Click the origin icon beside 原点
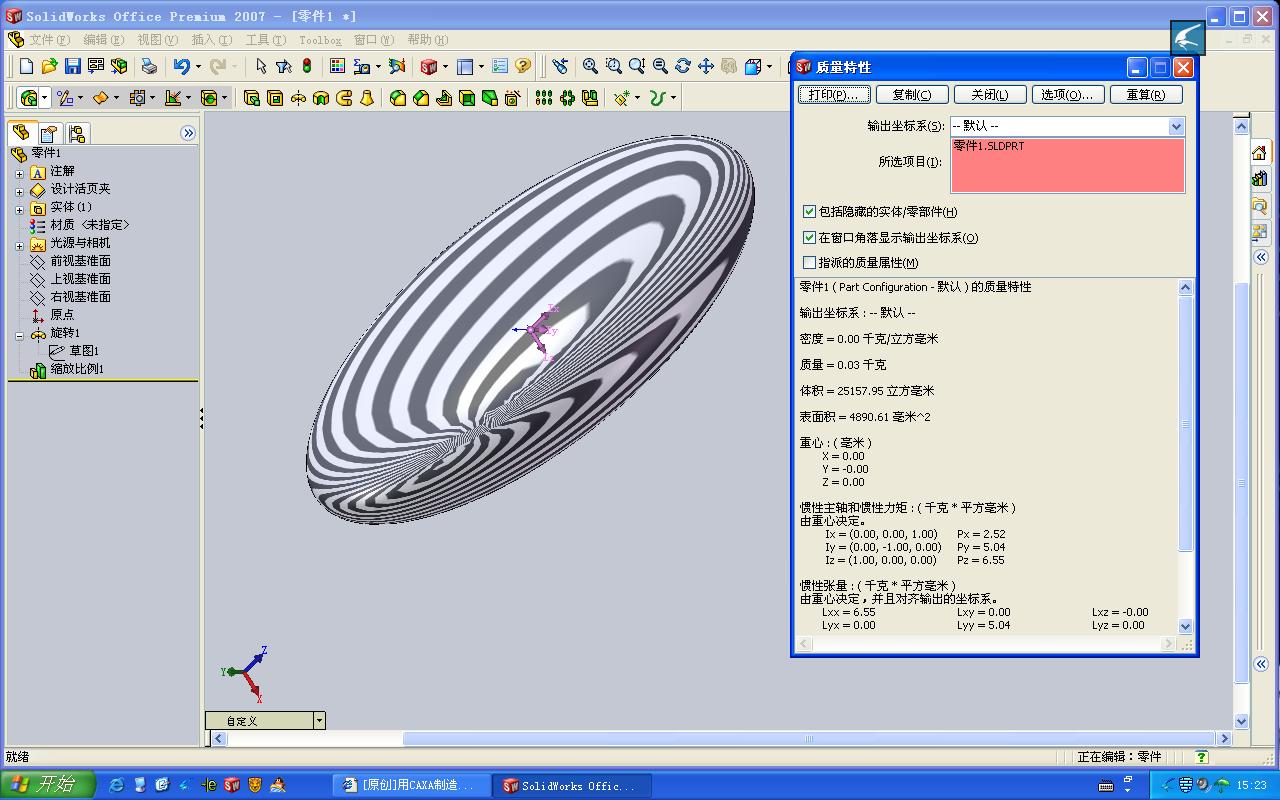 pos(38,315)
